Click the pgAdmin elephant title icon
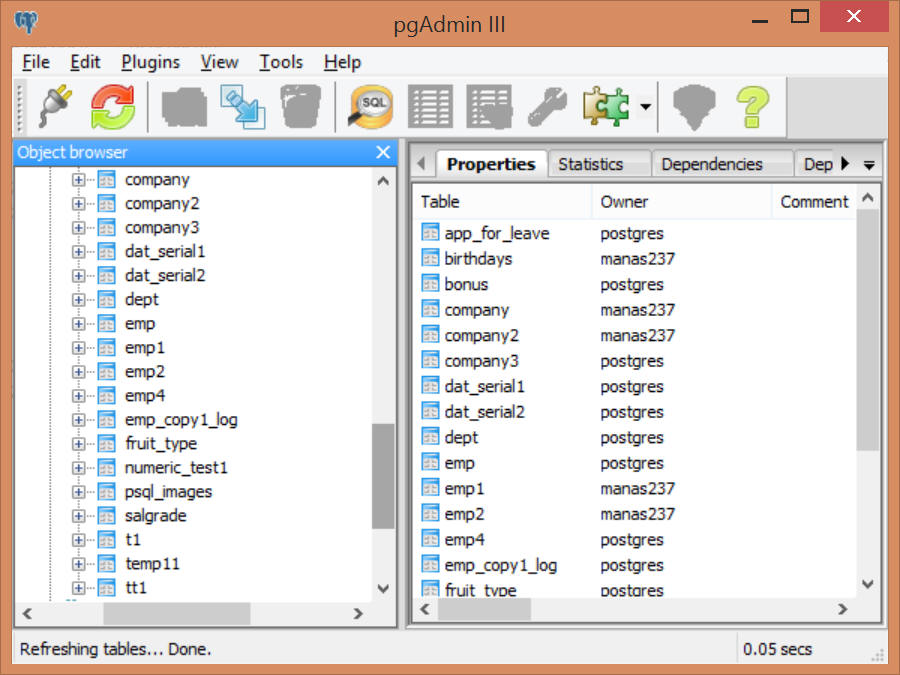The width and height of the screenshot is (900, 675). pos(26,22)
